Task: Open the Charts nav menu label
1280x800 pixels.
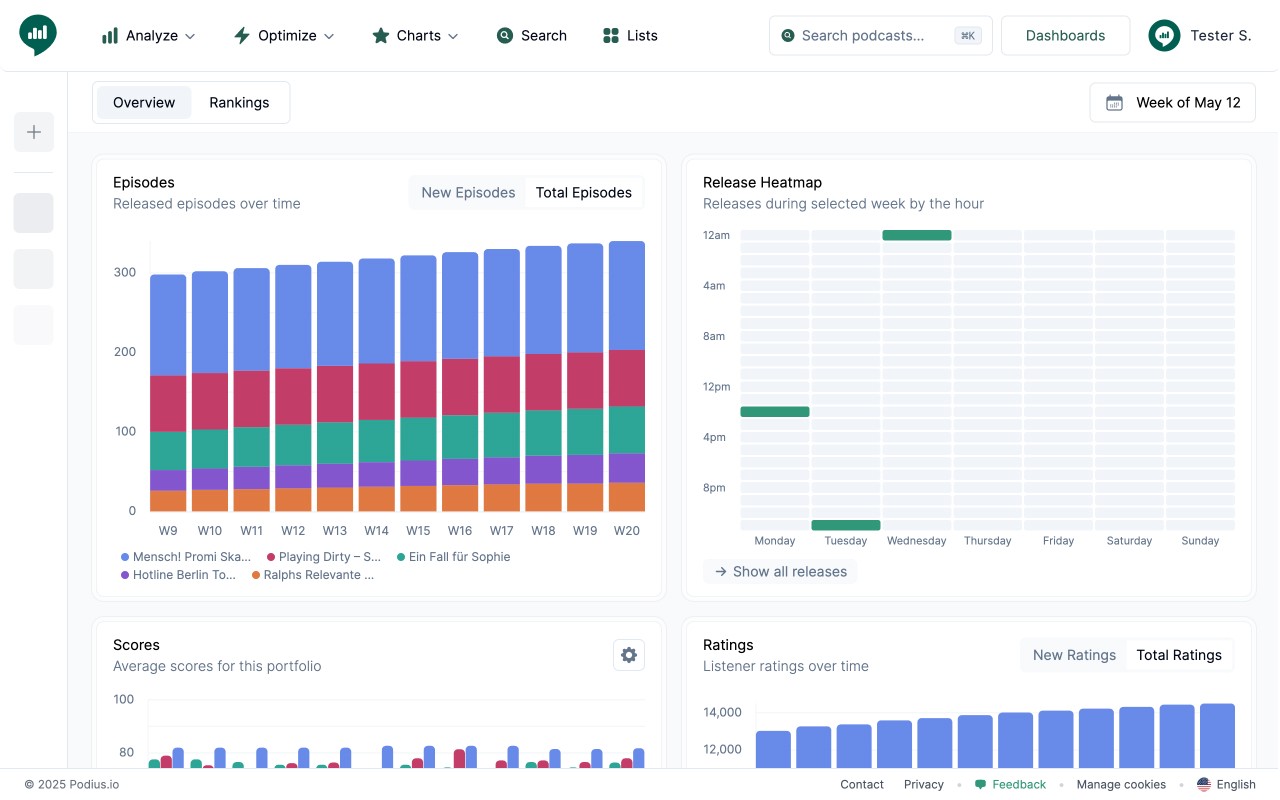Action: [x=419, y=35]
